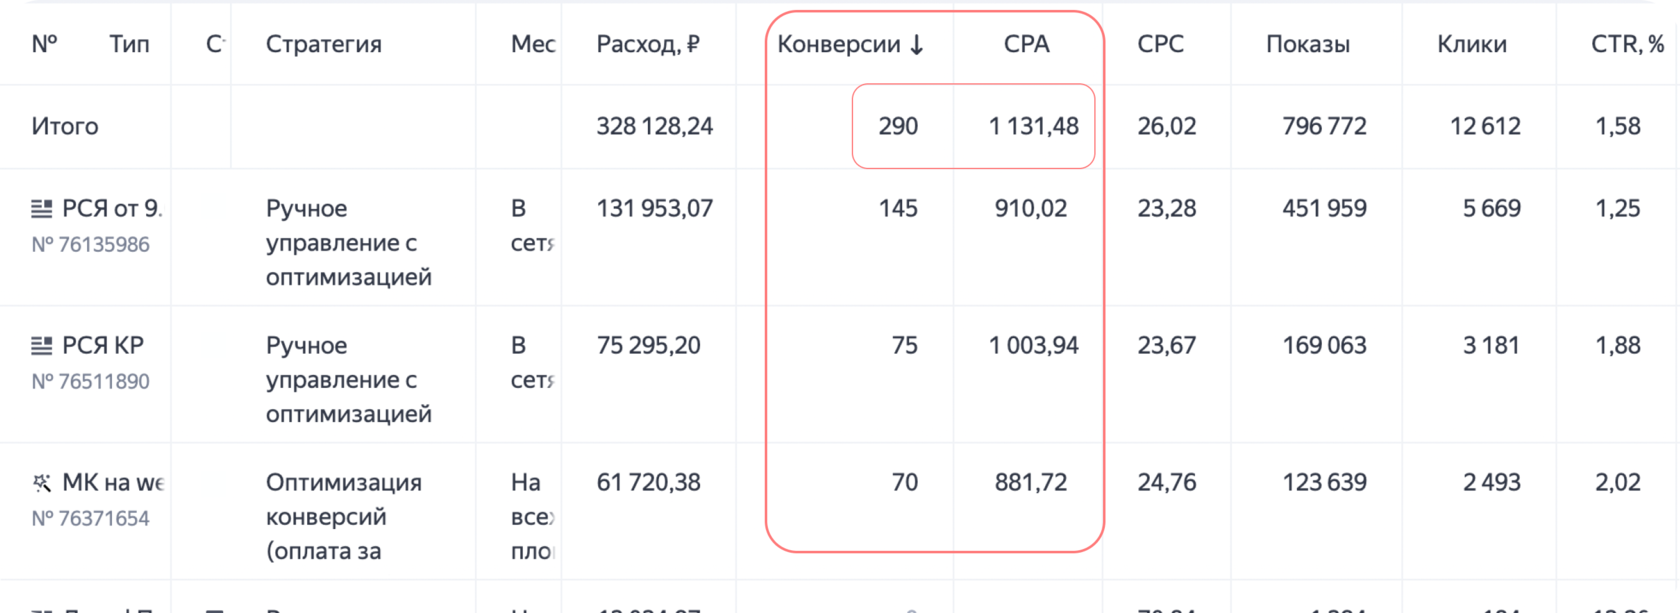Click the Стратегия column header
This screenshot has width=1680, height=613.
click(x=323, y=45)
